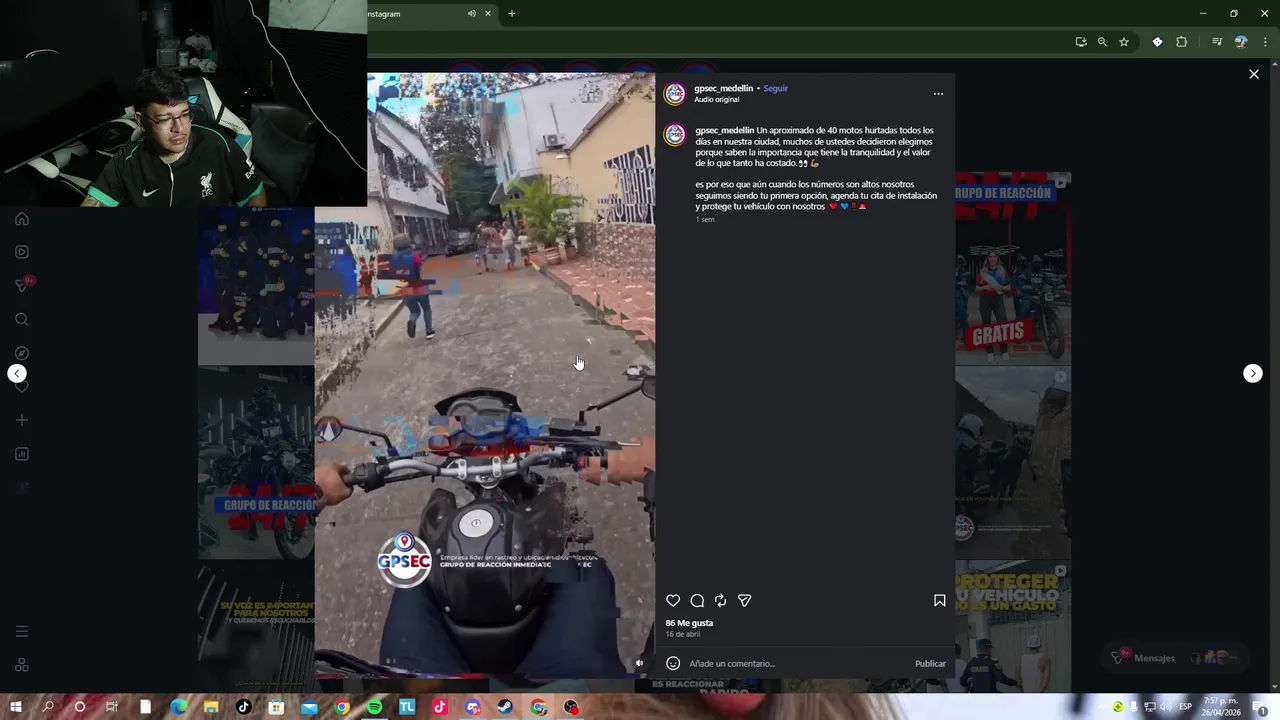Open Search in the Instagram sidebar
The width and height of the screenshot is (1280, 720).
[22, 319]
